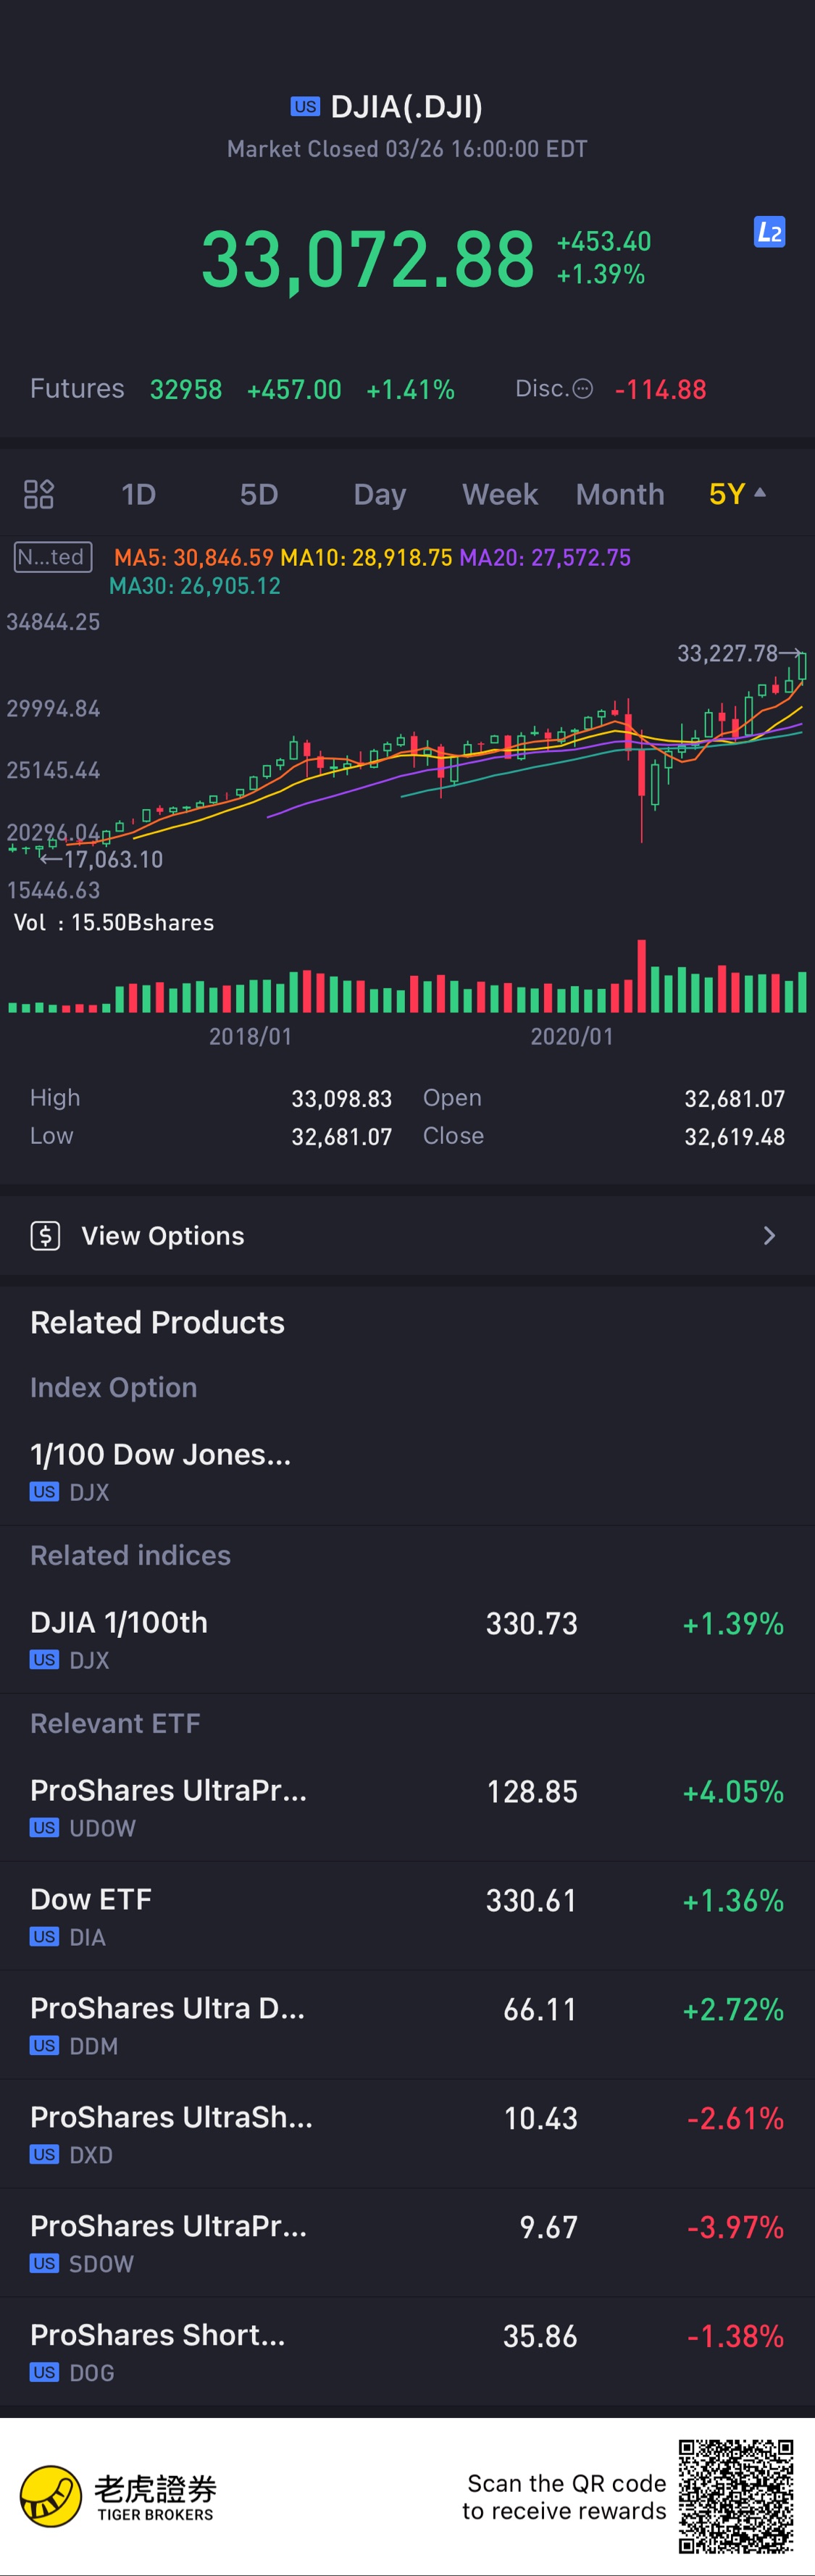Tap the tallest red volume bar
Screen dimensions: 815x2576
pyautogui.click(x=641, y=976)
